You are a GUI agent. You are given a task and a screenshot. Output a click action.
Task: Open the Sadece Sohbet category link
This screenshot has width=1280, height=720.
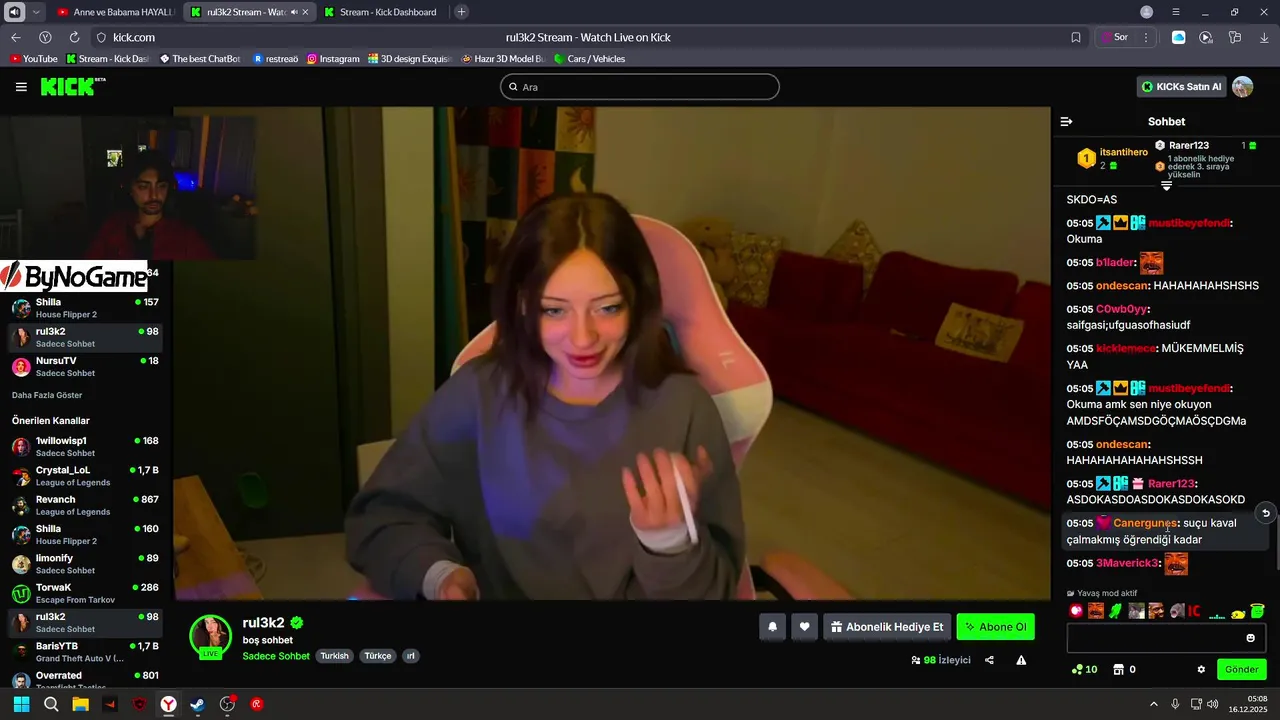276,656
